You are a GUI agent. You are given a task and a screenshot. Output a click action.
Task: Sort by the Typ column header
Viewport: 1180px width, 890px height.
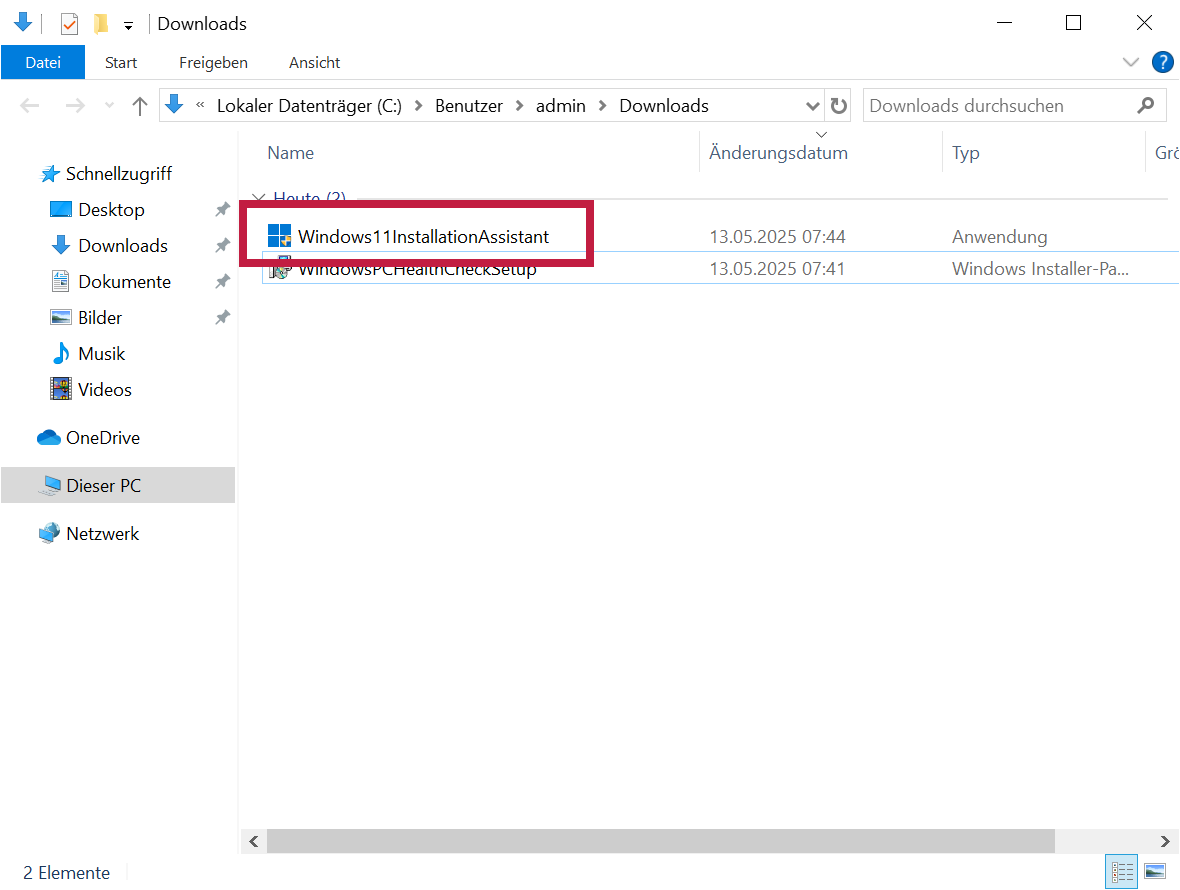pyautogui.click(x=966, y=153)
